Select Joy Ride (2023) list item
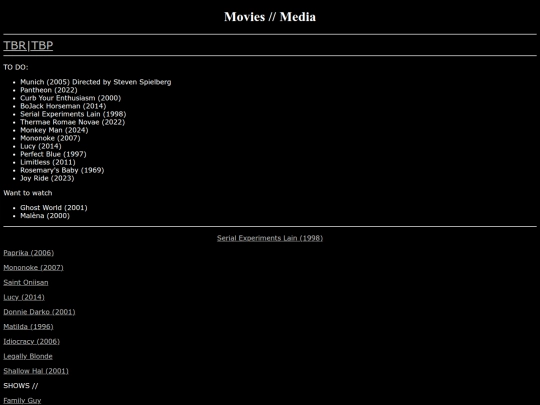 (x=47, y=178)
